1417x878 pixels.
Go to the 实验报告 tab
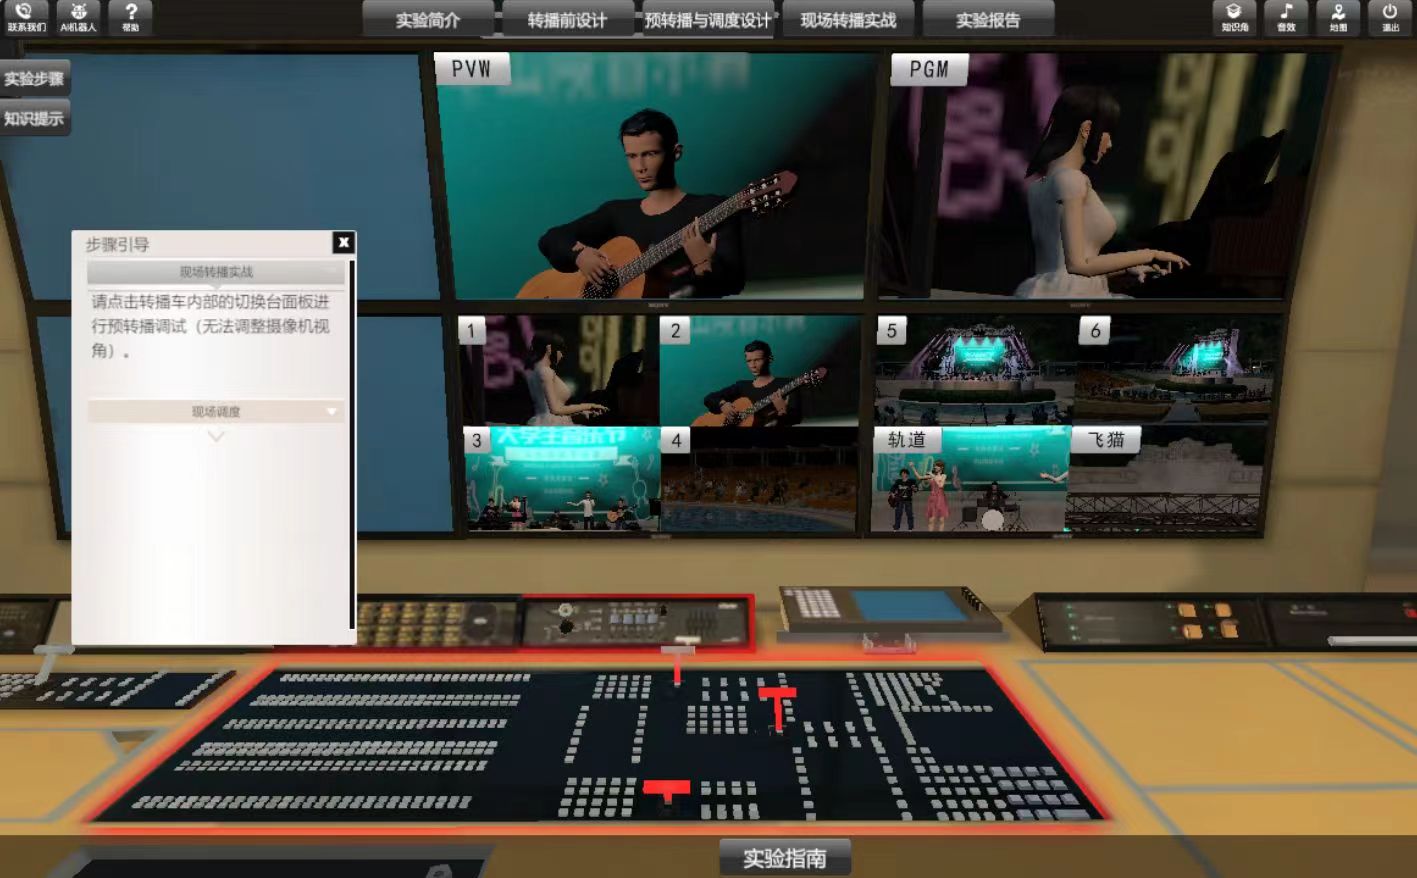[x=987, y=20]
